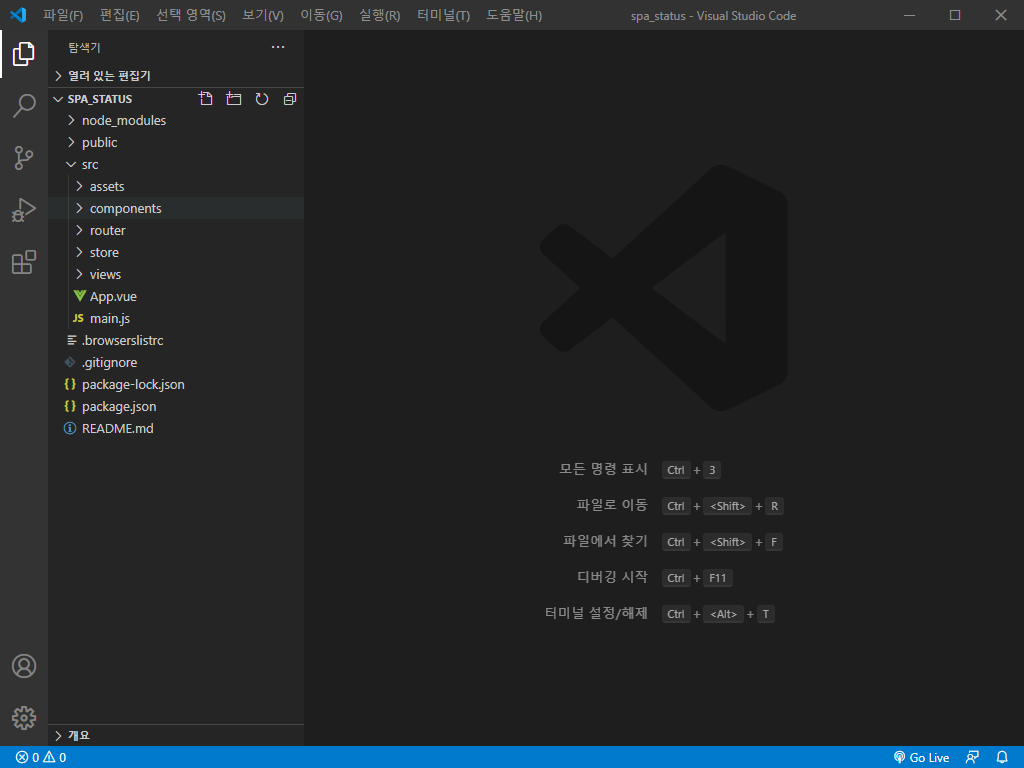1024x768 pixels.
Task: Open the 편집(E) menu
Action: click(x=120, y=15)
